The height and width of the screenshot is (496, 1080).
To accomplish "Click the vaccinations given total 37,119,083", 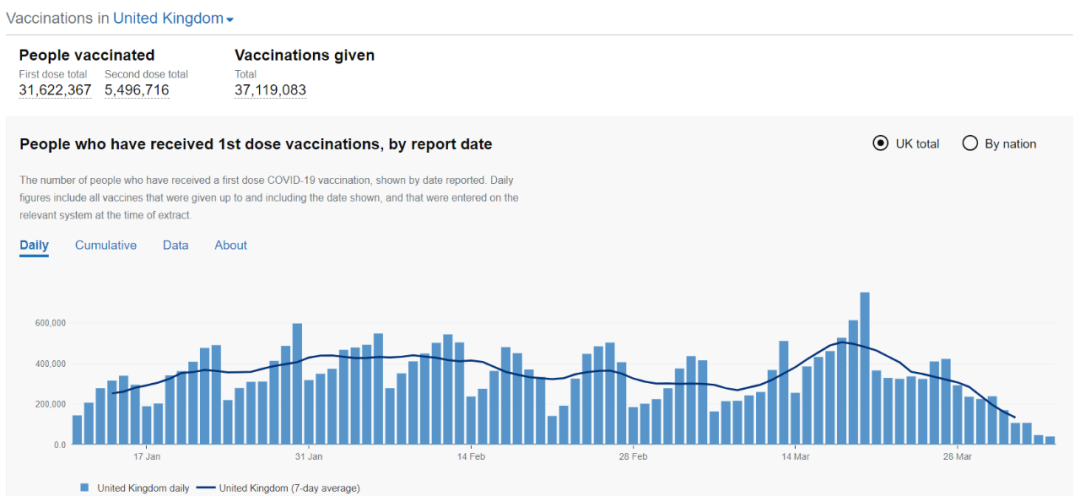I will click(270, 90).
